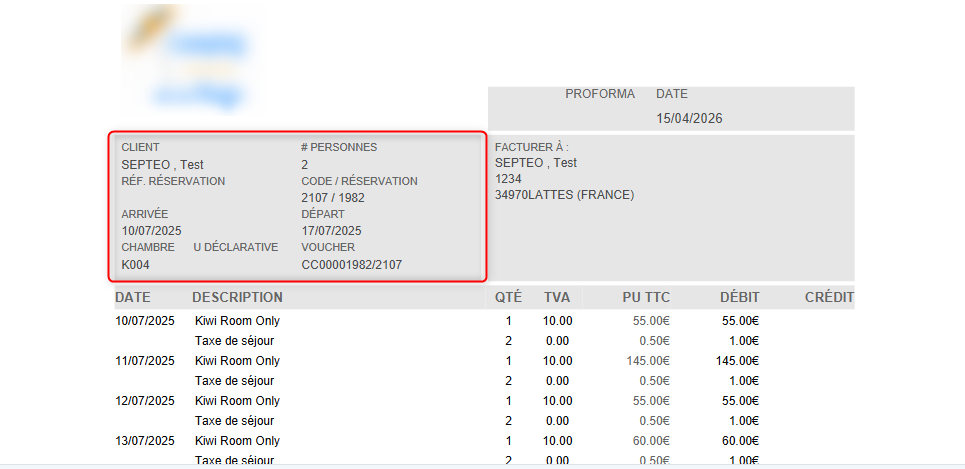Click voucher number CC00001982/2107
This screenshot has width=965, height=469.
click(352, 265)
